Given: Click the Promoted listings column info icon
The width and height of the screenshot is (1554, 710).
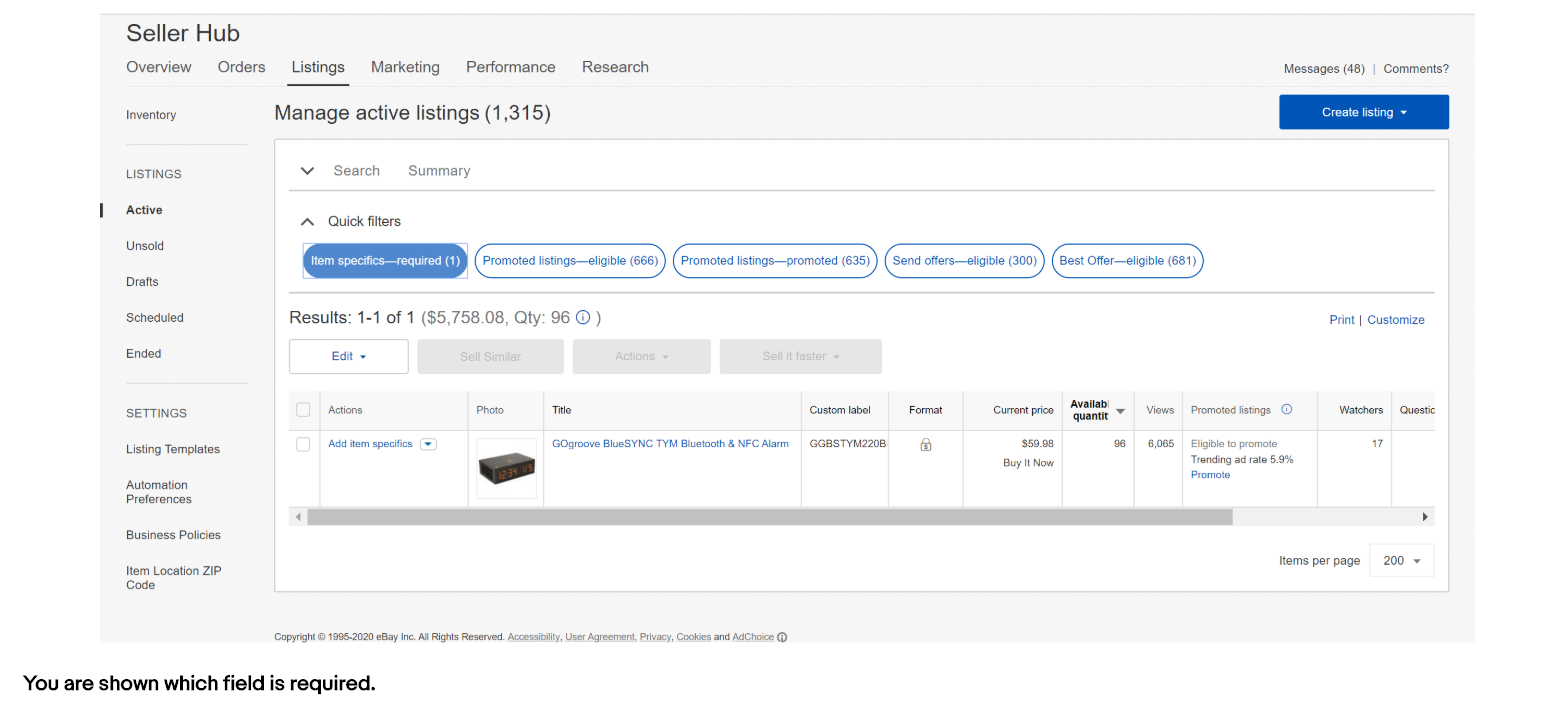Looking at the screenshot, I should (1286, 409).
